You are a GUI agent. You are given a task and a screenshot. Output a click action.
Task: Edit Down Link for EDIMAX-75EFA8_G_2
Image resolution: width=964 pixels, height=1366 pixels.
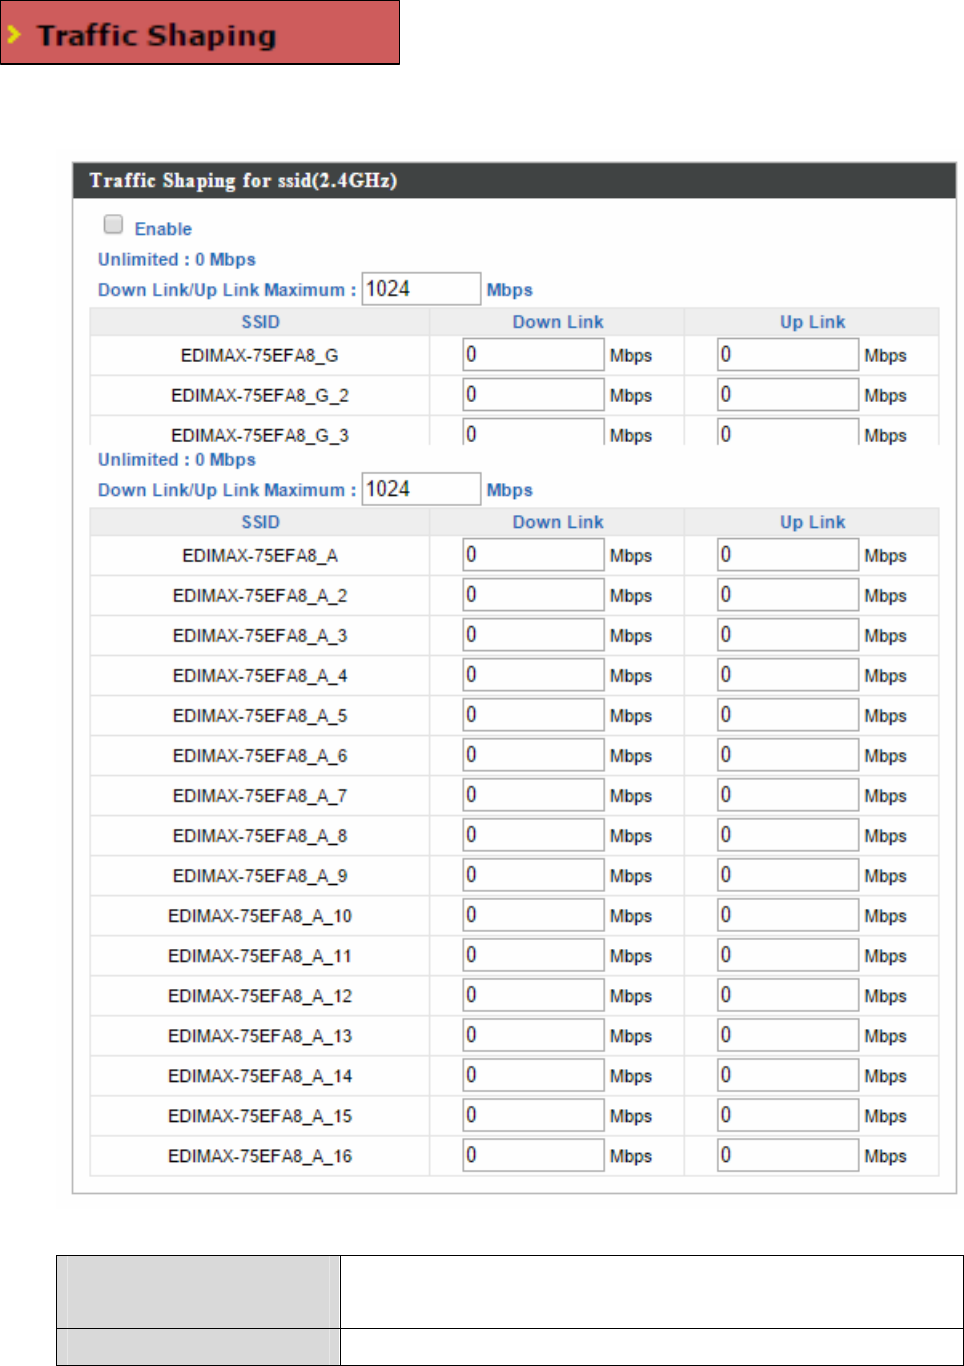coord(534,395)
